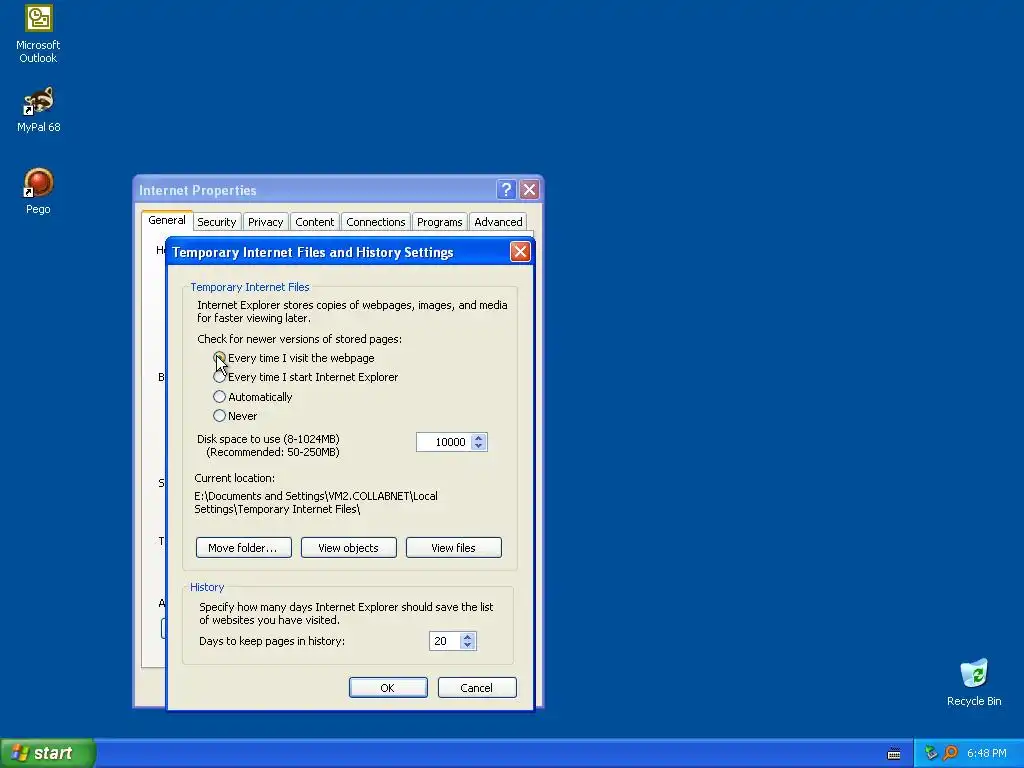Image resolution: width=1024 pixels, height=768 pixels.
Task: Click the Move folder... button
Action: tap(243, 548)
